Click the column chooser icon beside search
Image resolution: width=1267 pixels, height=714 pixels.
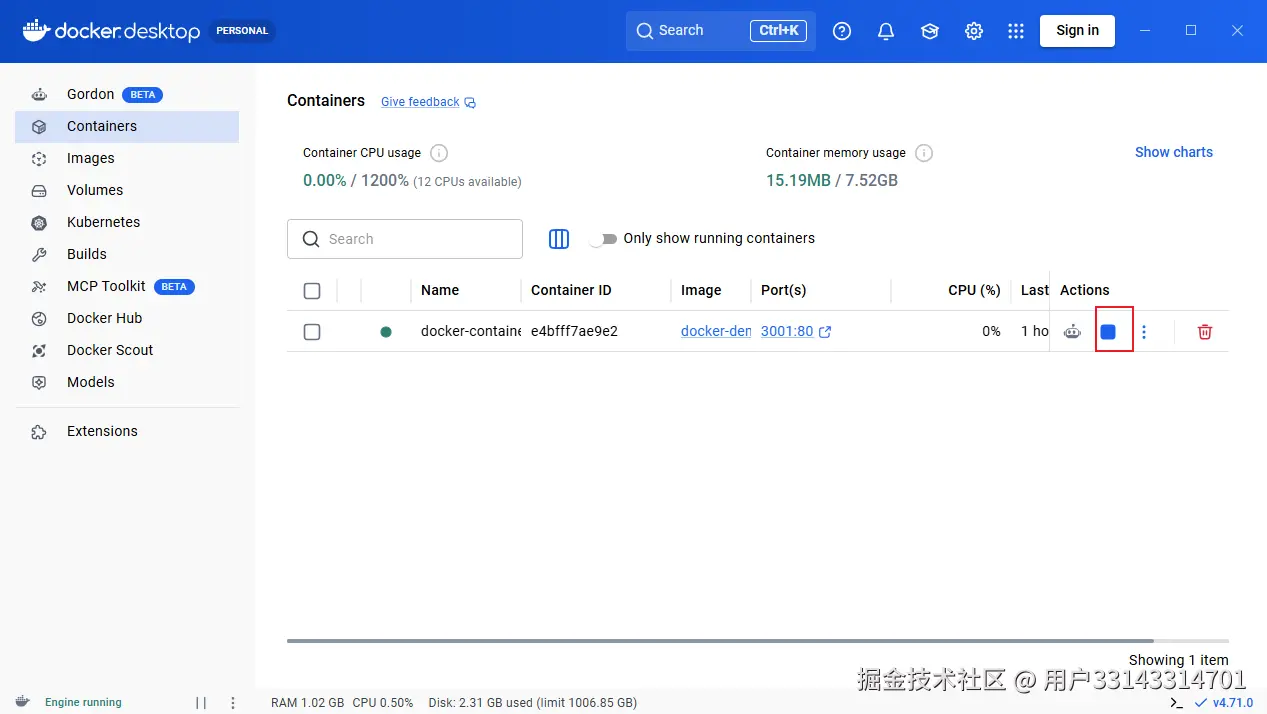pyautogui.click(x=559, y=239)
